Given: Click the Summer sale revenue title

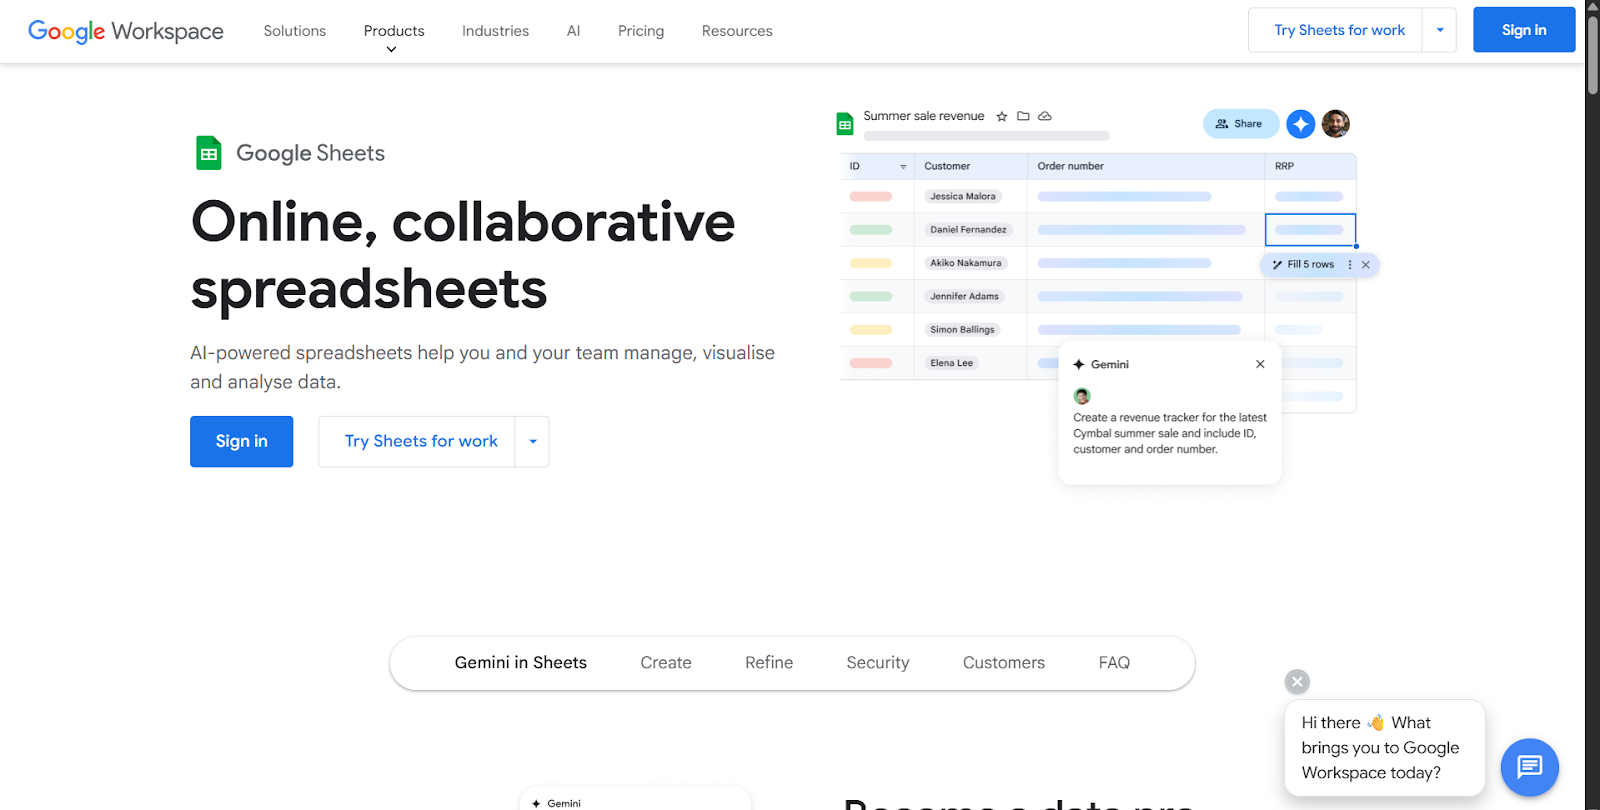Looking at the screenshot, I should point(924,116).
